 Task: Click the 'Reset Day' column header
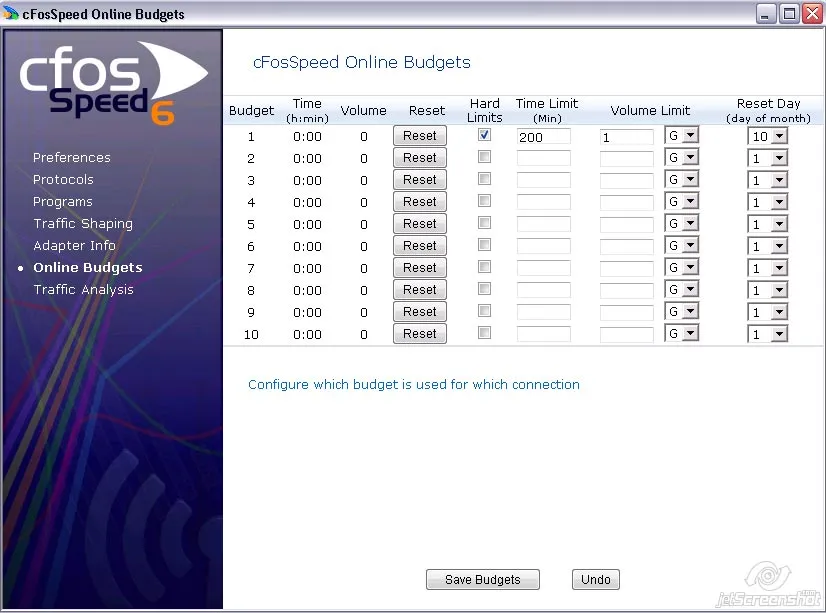768,111
